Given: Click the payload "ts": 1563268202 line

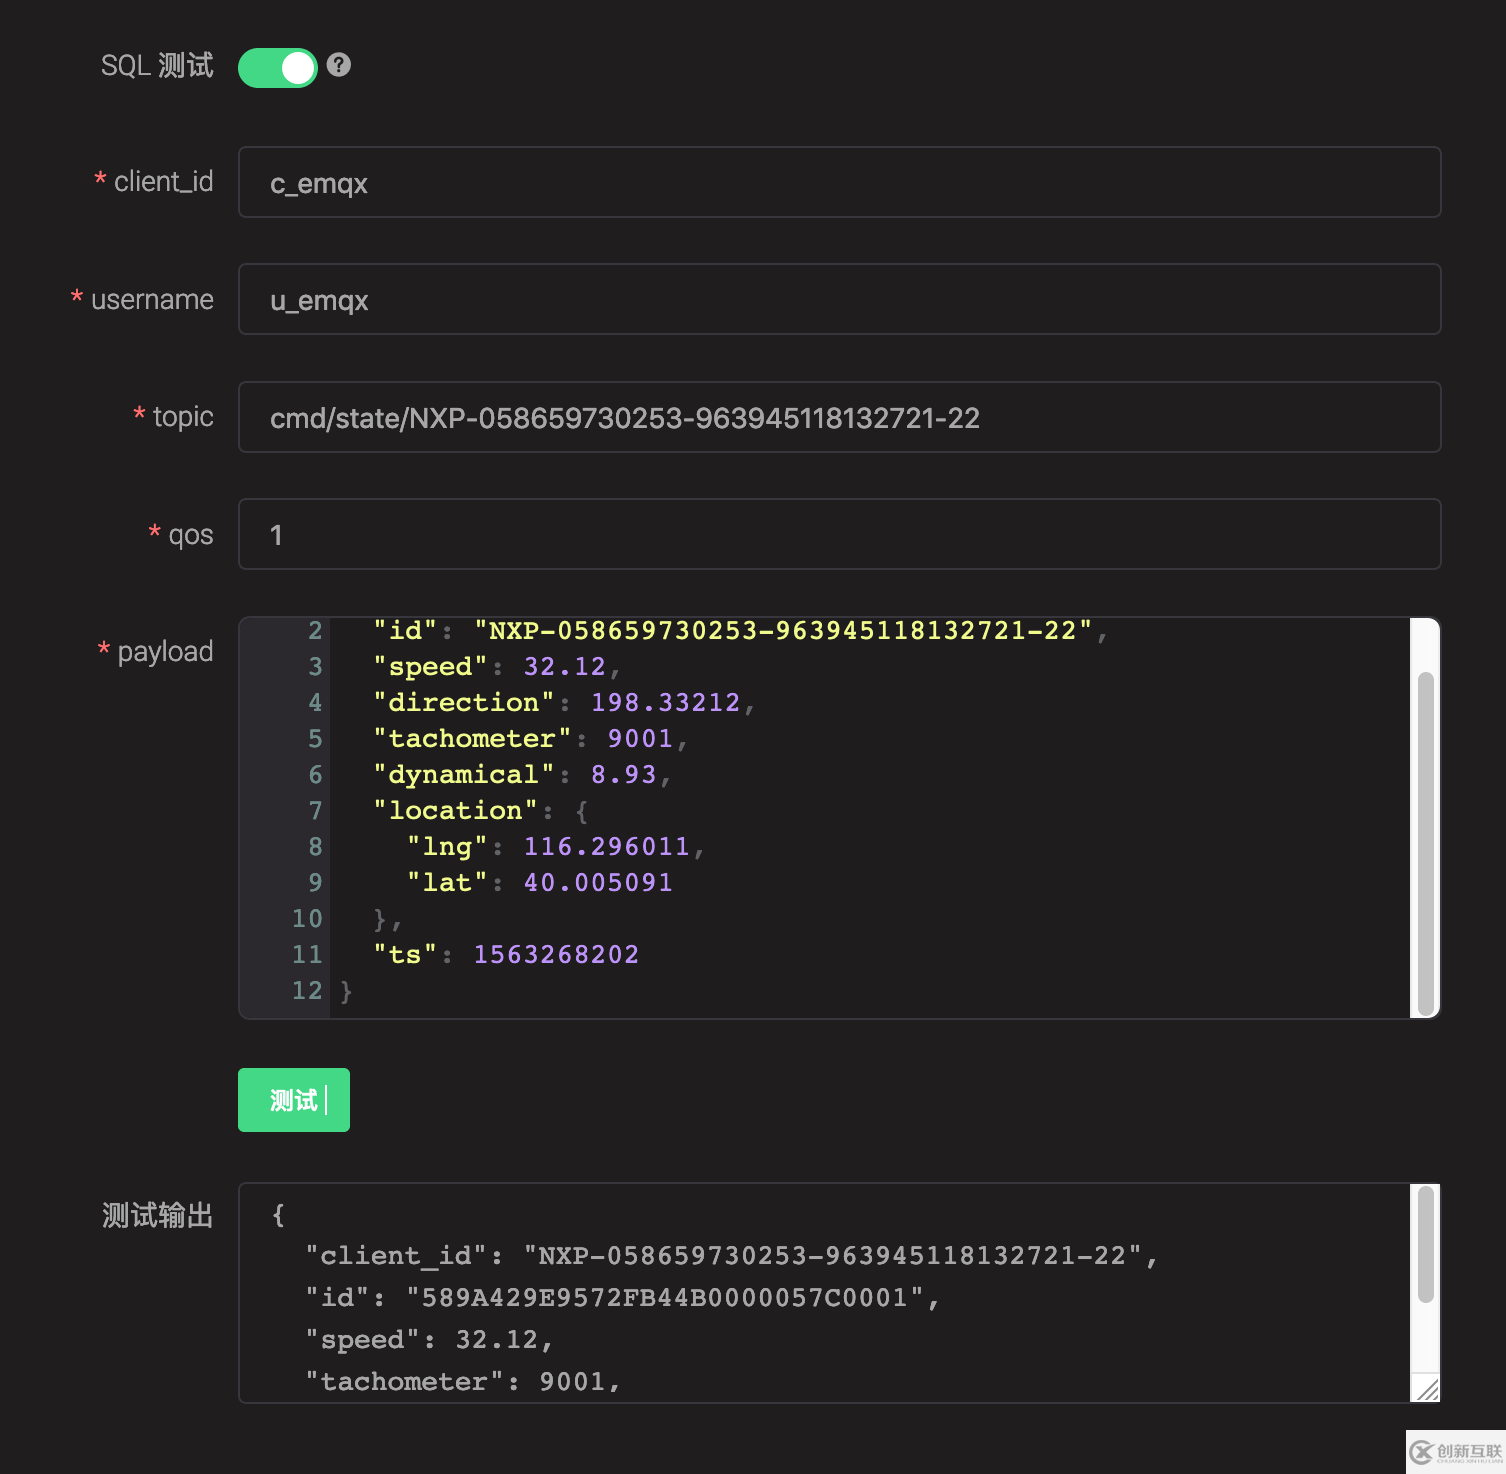Looking at the screenshot, I should coord(506,955).
